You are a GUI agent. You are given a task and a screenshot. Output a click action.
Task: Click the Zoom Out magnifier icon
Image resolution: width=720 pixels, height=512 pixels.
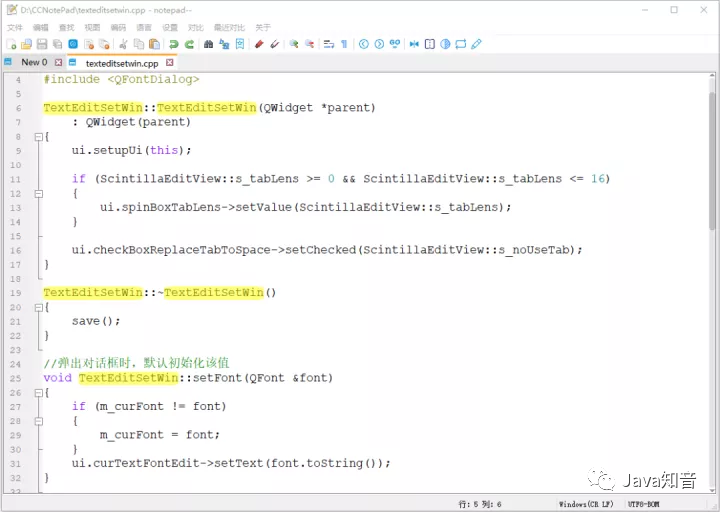coord(309,44)
